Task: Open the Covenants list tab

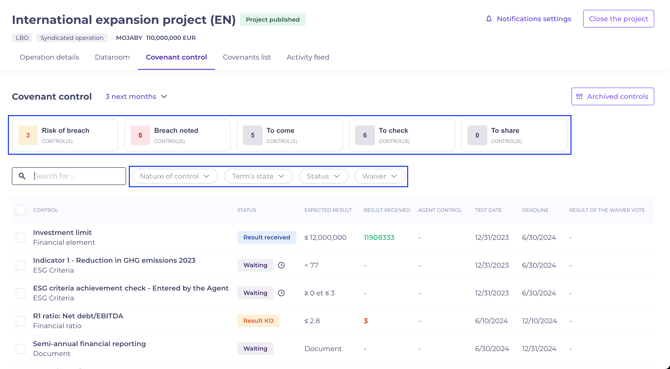Action: click(x=247, y=57)
